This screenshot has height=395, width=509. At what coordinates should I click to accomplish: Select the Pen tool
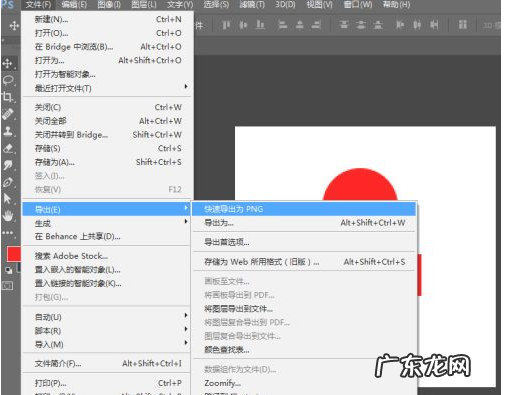click(x=8, y=182)
